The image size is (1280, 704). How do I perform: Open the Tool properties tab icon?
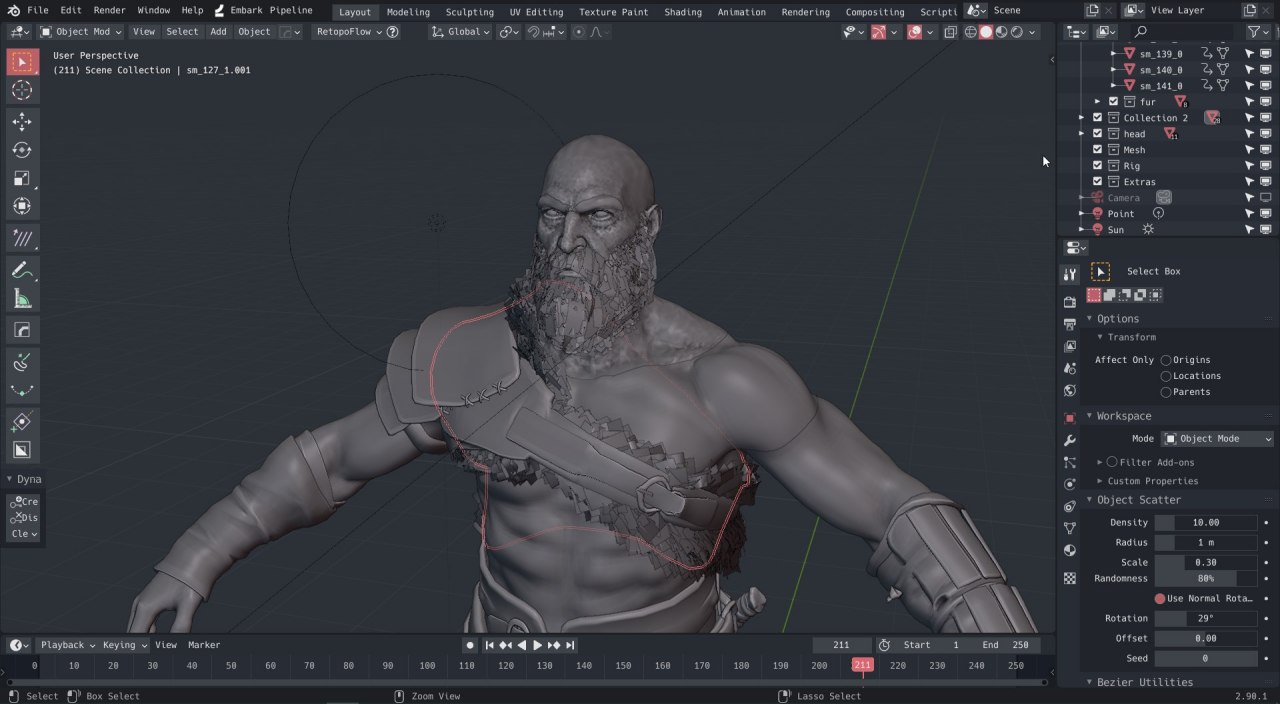1069,274
